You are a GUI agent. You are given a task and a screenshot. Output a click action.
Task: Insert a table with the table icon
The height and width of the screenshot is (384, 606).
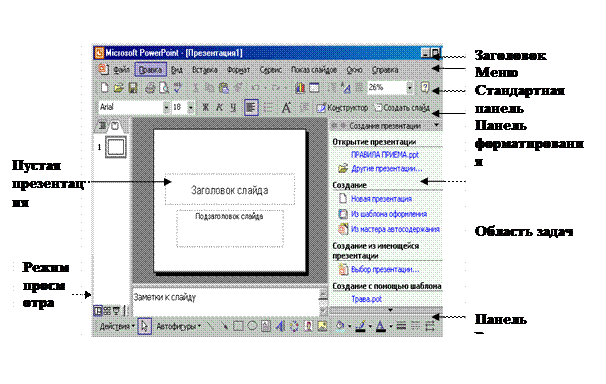314,88
